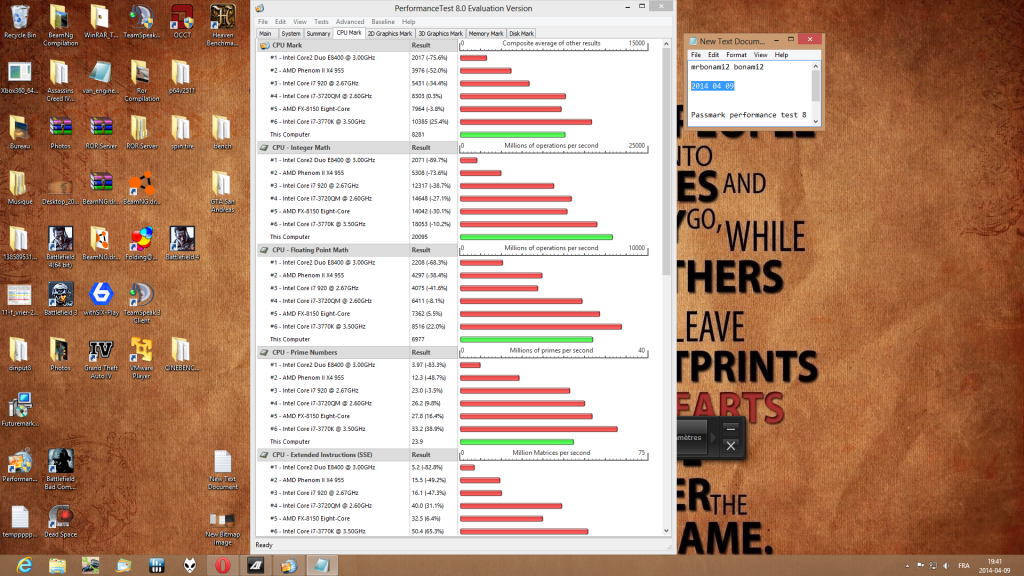Click the CPU - Integer Math section icon

(264, 148)
